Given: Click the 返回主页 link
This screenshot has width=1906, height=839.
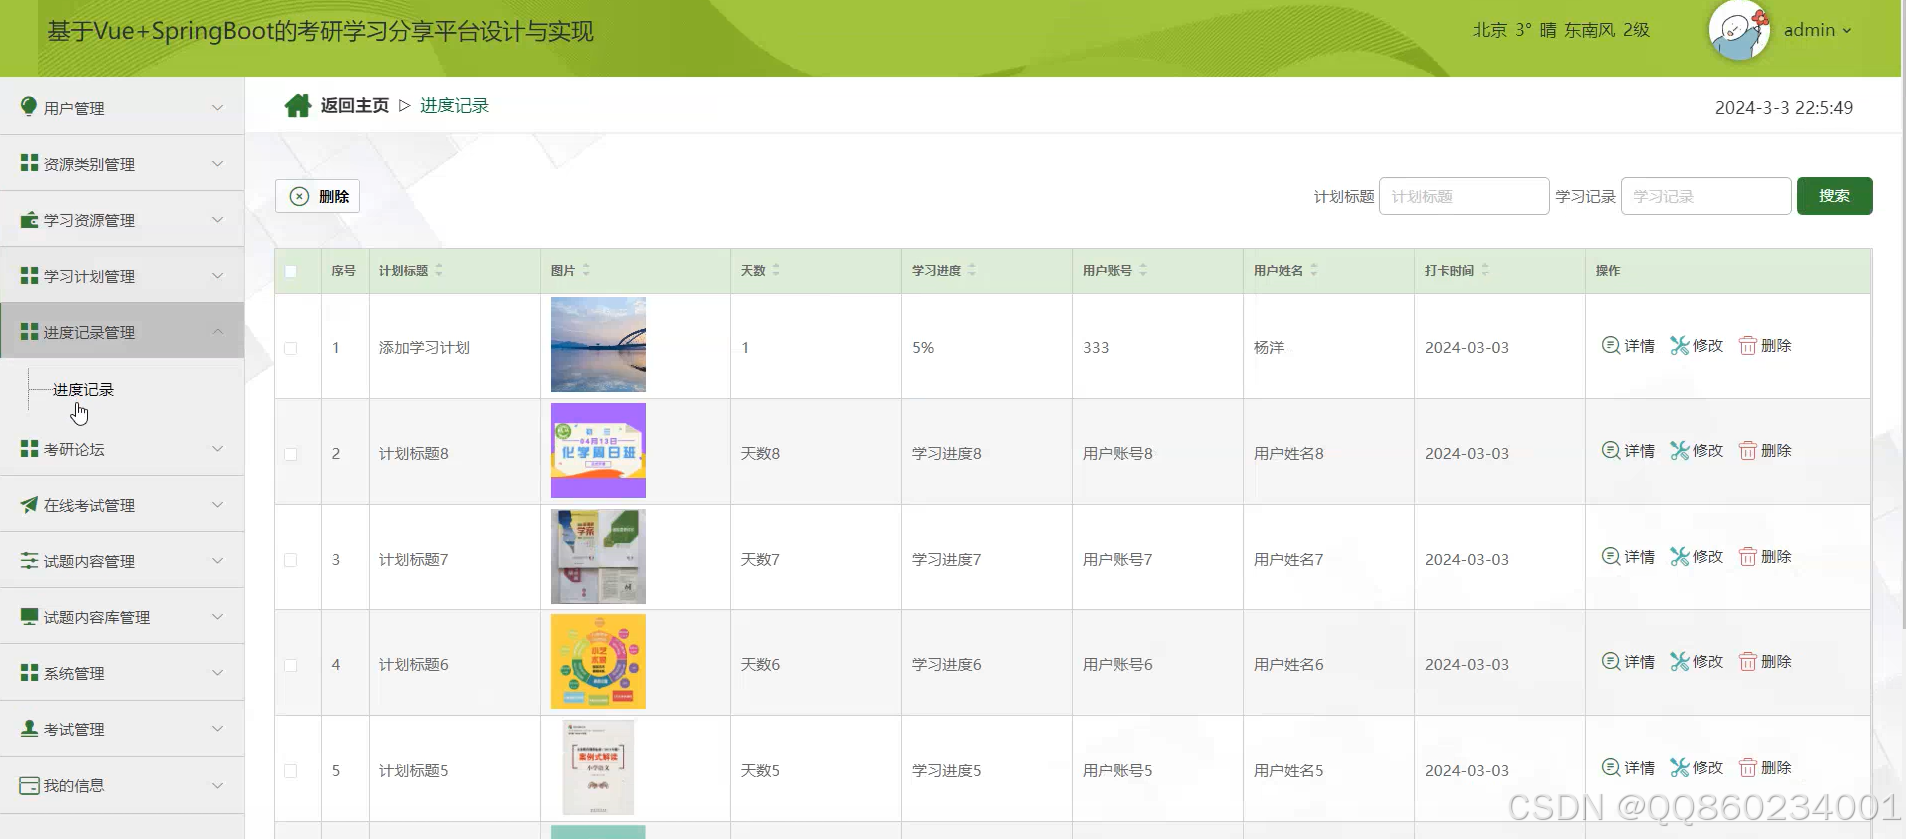Looking at the screenshot, I should (355, 105).
